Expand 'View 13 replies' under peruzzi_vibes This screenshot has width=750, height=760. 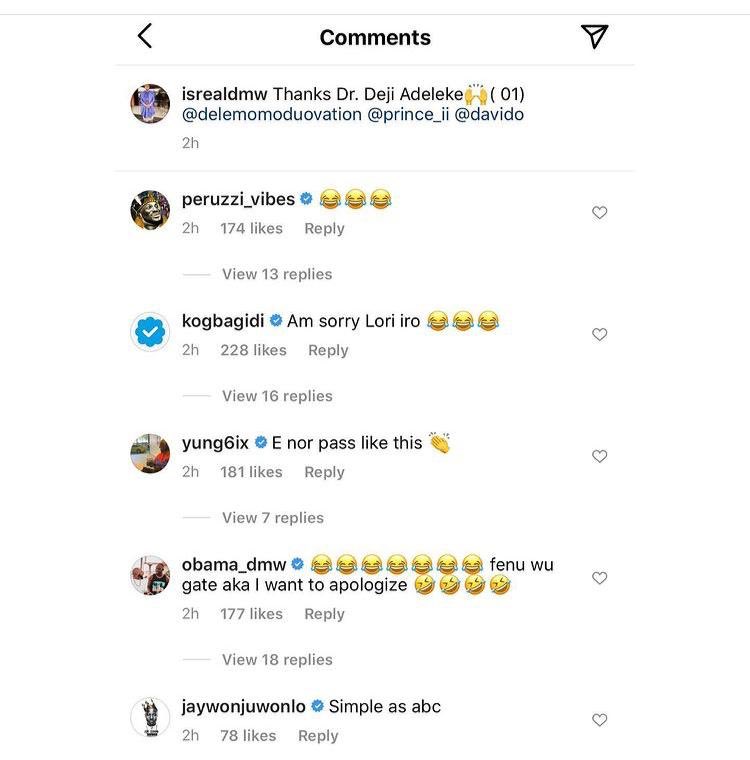(277, 274)
